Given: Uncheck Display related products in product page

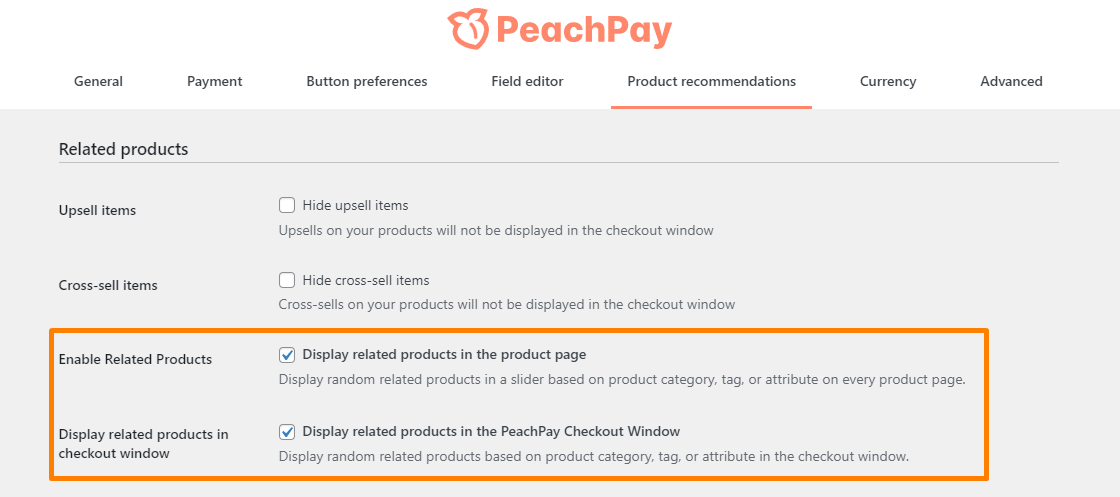Looking at the screenshot, I should pyautogui.click(x=287, y=354).
